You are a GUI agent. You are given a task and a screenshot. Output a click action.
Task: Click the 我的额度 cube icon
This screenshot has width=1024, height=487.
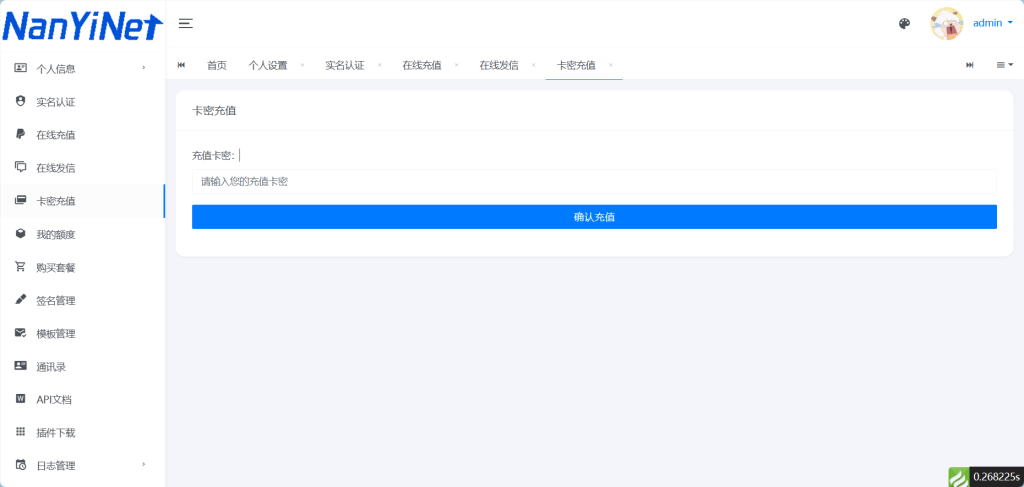coord(20,234)
